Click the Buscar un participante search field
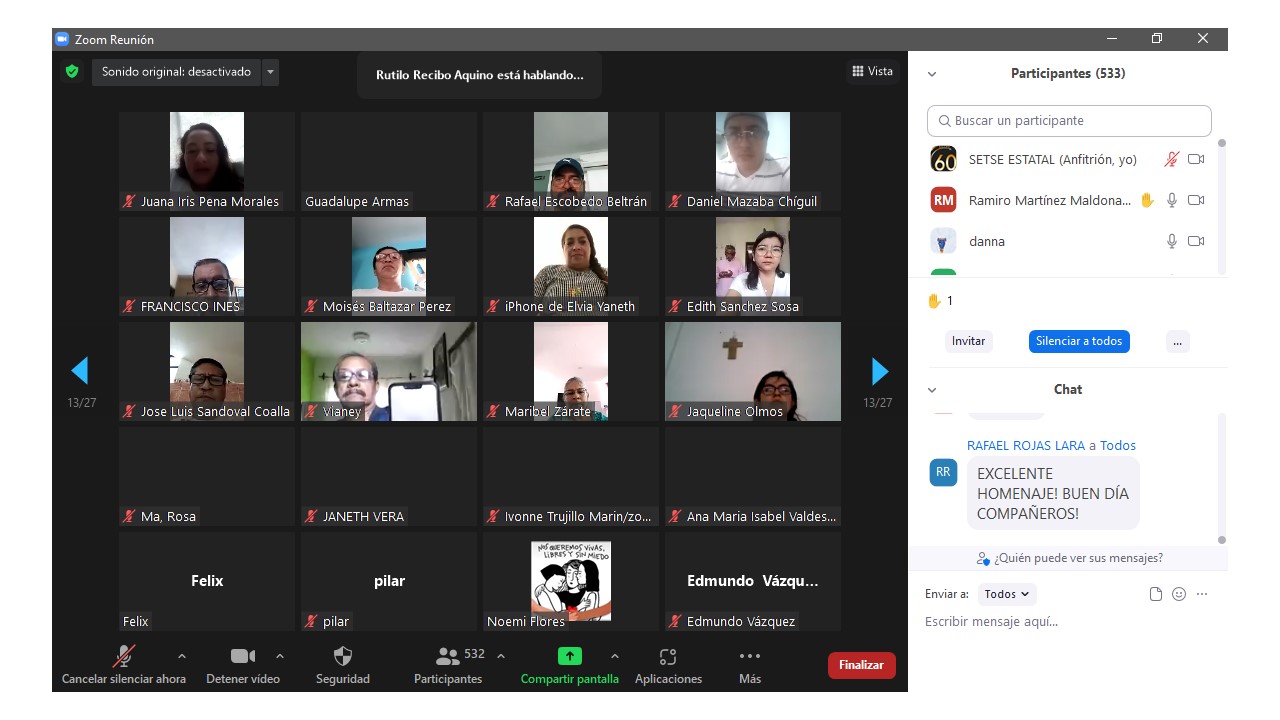 point(1069,121)
